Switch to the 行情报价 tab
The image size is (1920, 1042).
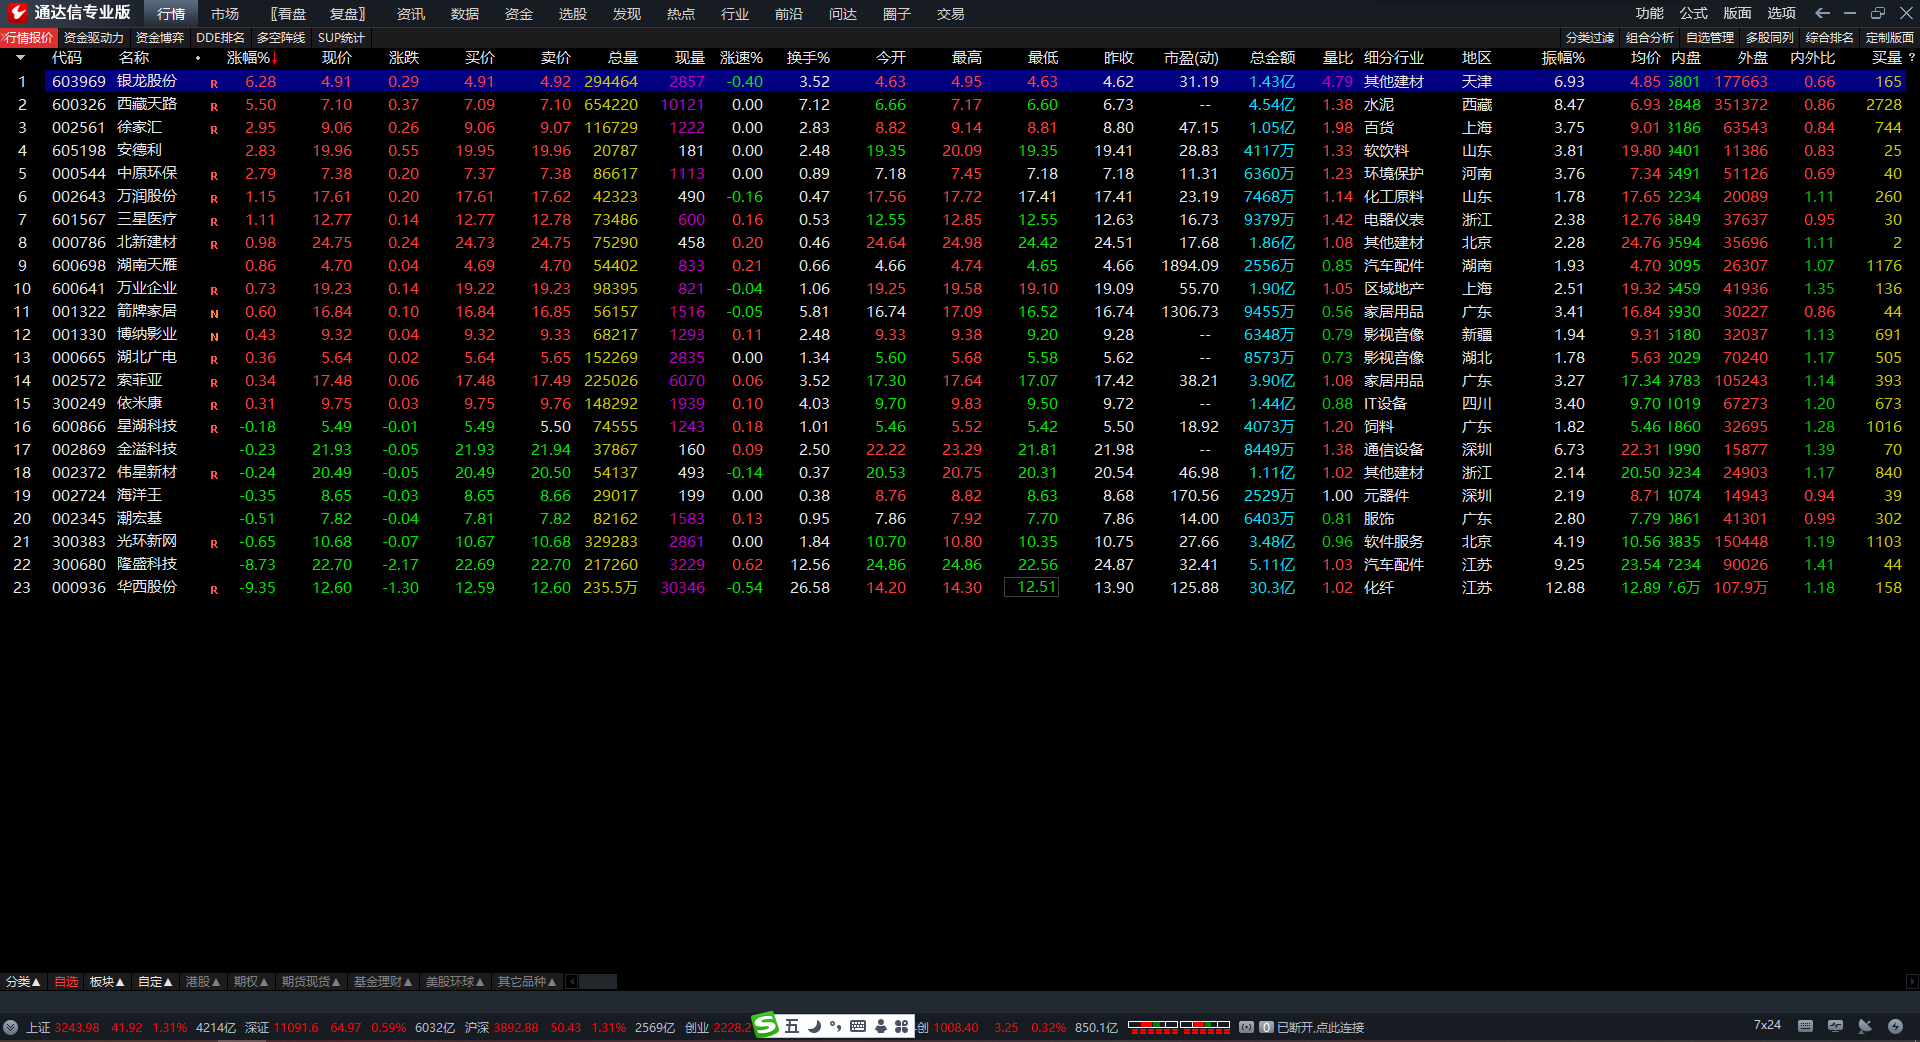[29, 37]
